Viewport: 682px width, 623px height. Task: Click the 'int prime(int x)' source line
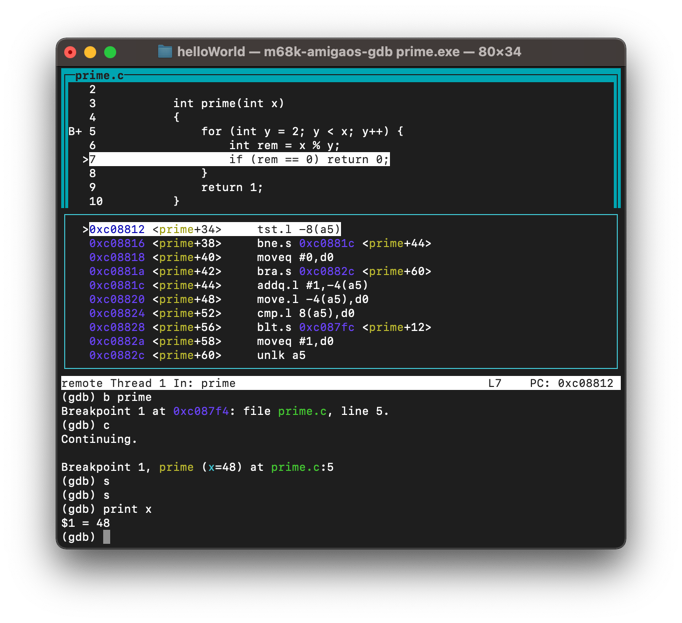(x=228, y=103)
